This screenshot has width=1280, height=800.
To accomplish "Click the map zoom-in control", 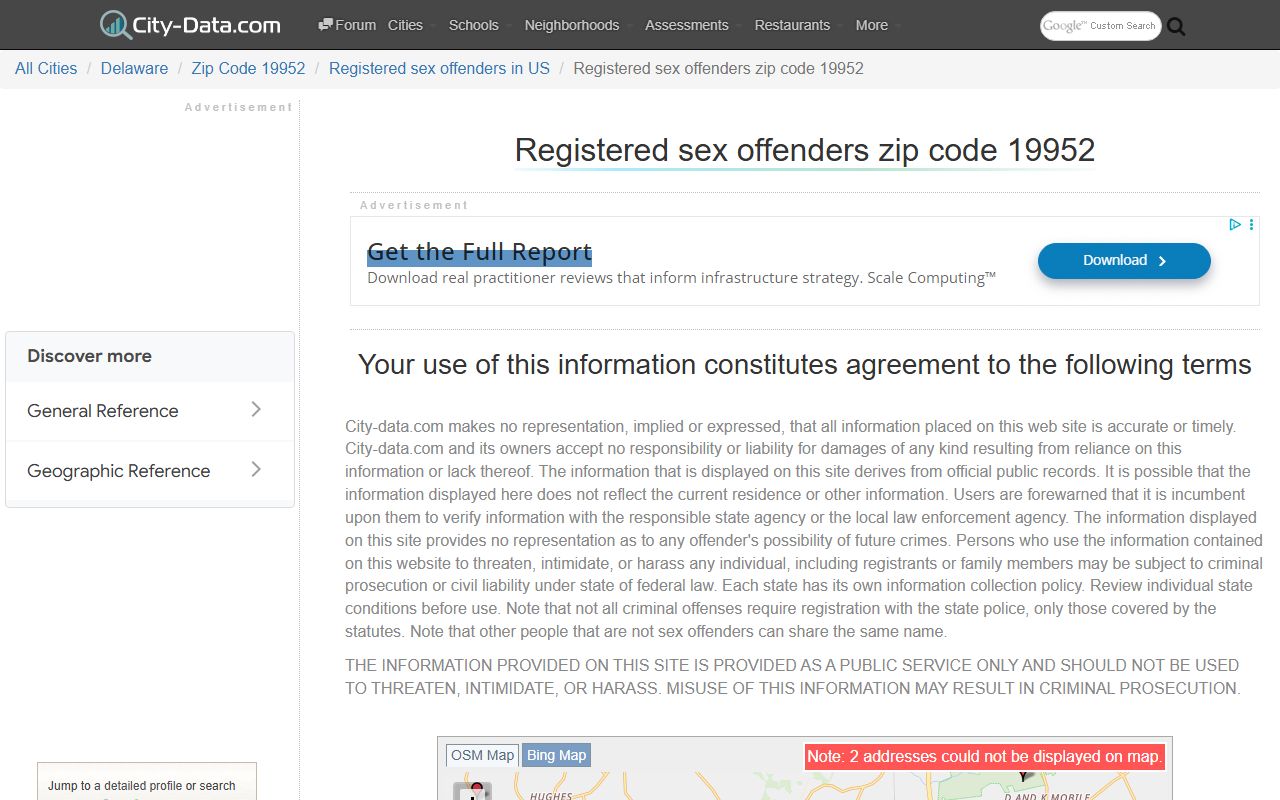I will 472,793.
